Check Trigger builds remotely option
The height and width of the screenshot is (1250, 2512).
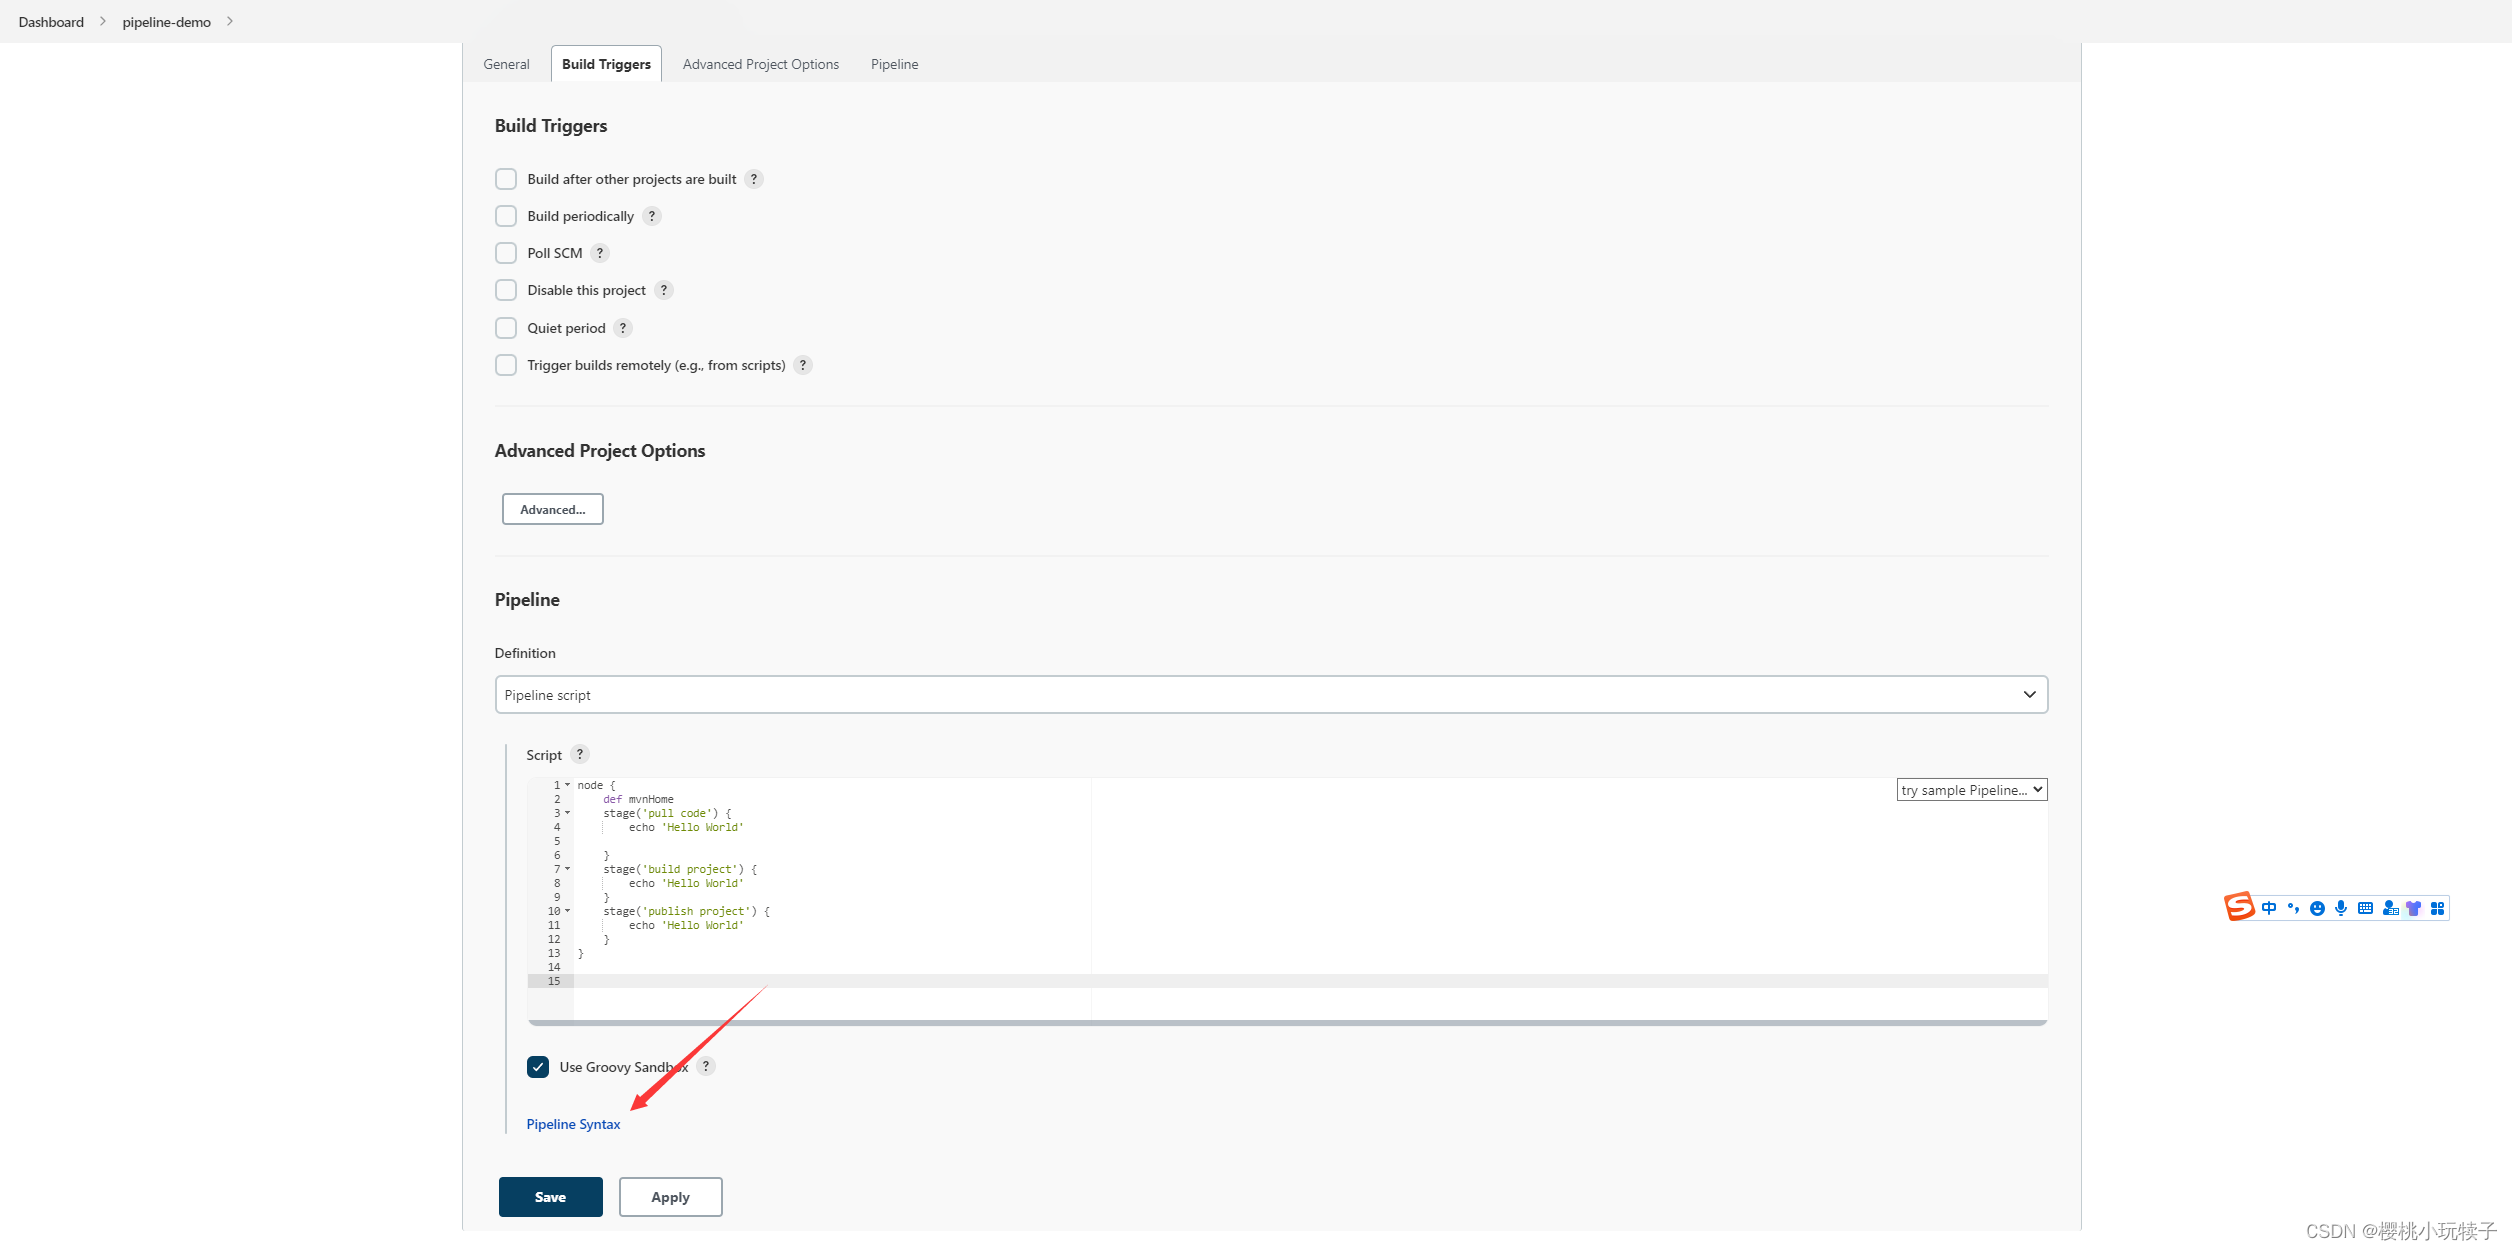[x=506, y=365]
